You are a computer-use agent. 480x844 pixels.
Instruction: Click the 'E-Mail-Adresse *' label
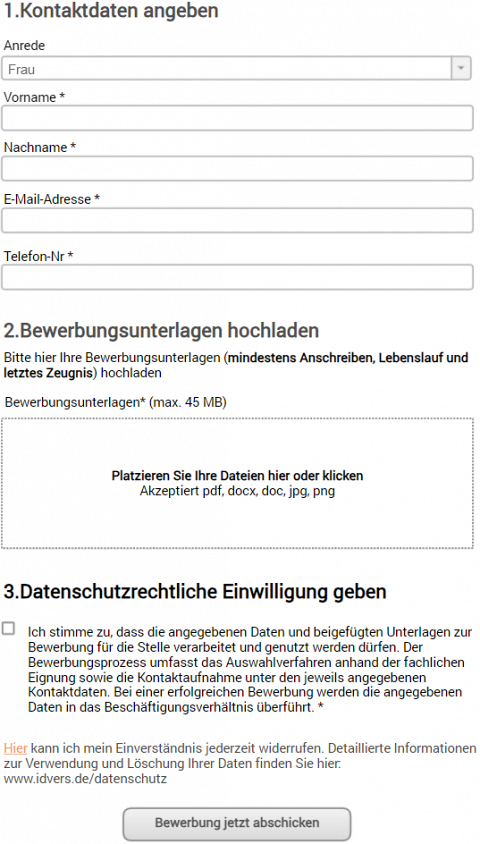point(52,199)
